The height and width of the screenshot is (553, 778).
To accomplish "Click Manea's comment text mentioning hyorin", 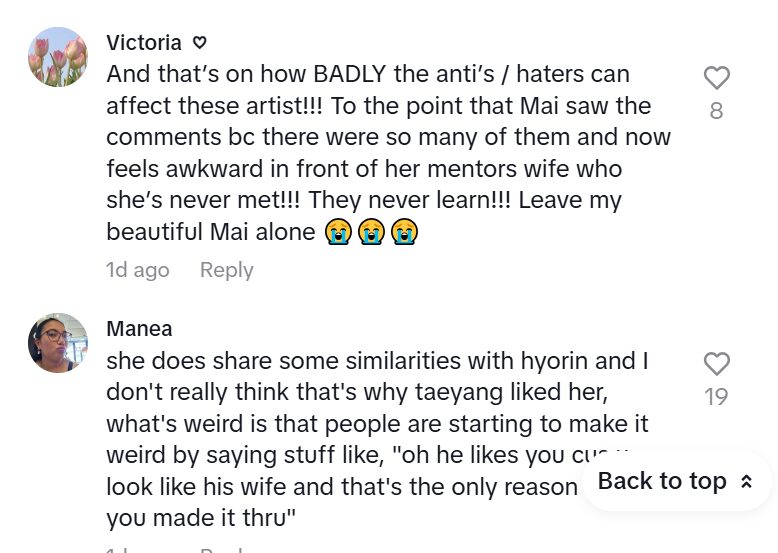I will [x=371, y=360].
